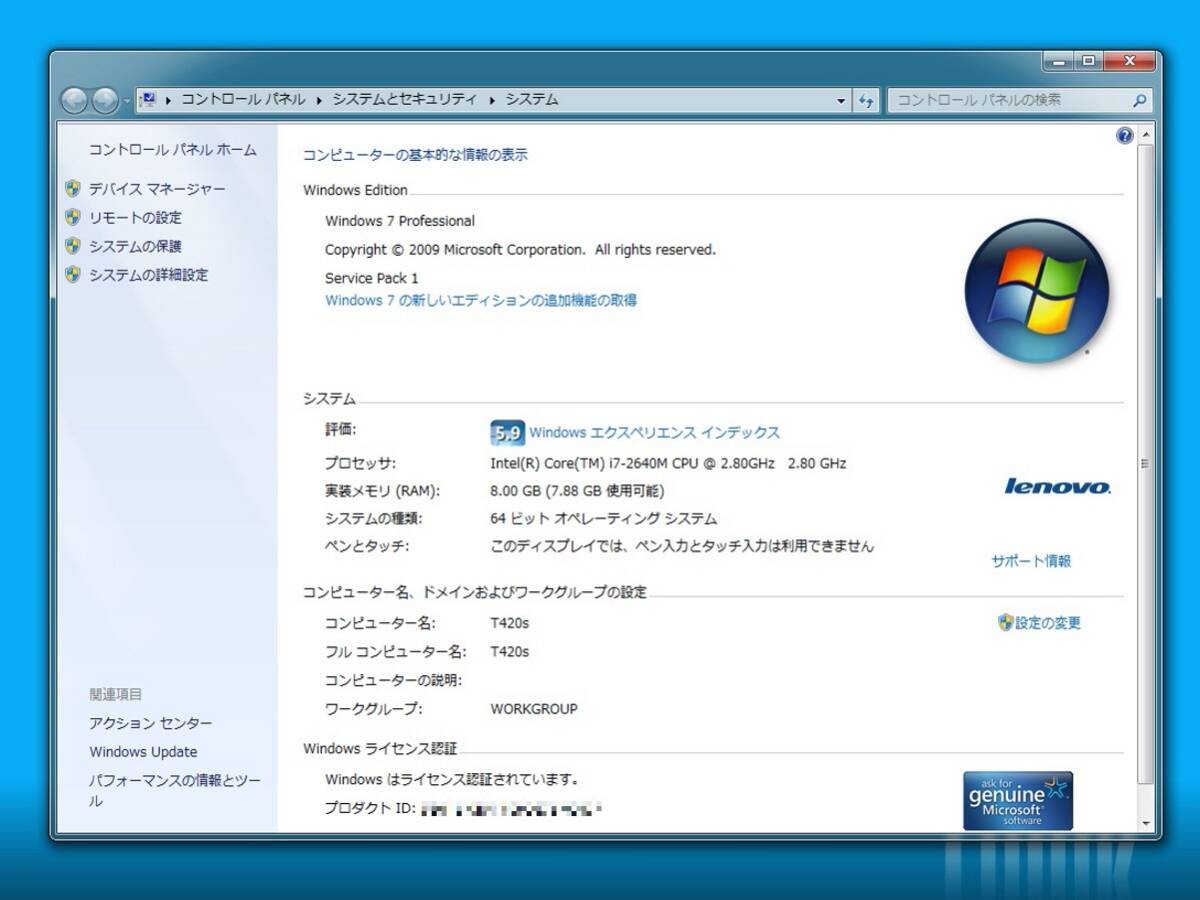
Task: Click the search magnifier icon
Action: [1139, 100]
